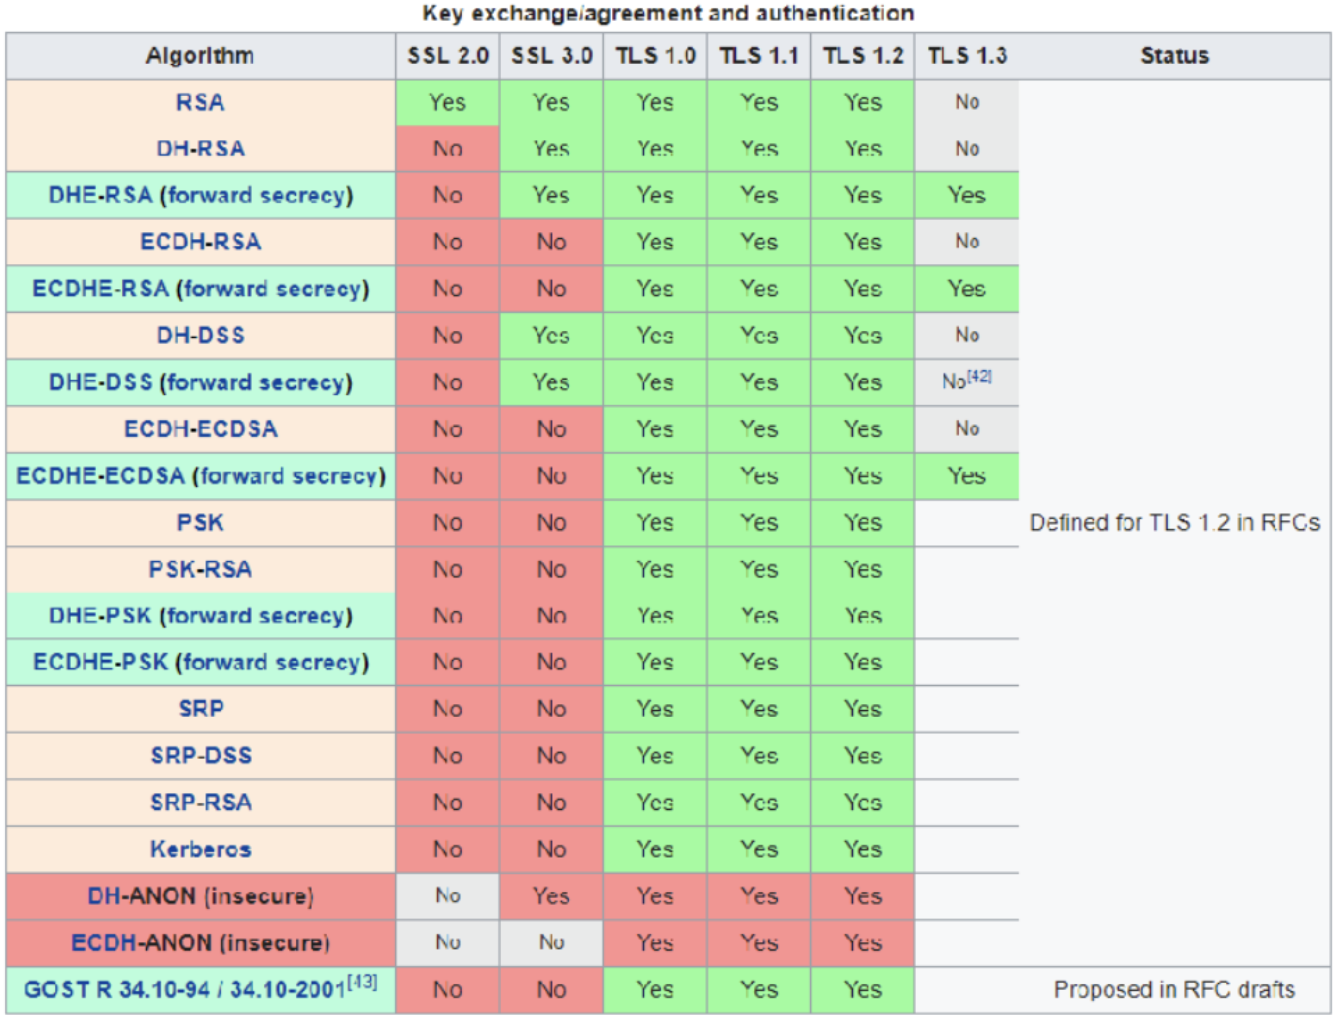Viewport: 1338px width, 1024px height.
Task: Open the SRP algorithm link
Action: [200, 709]
